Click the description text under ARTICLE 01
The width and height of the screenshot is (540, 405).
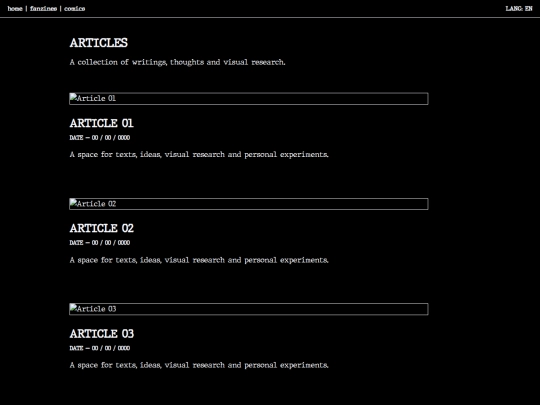[x=199, y=155]
